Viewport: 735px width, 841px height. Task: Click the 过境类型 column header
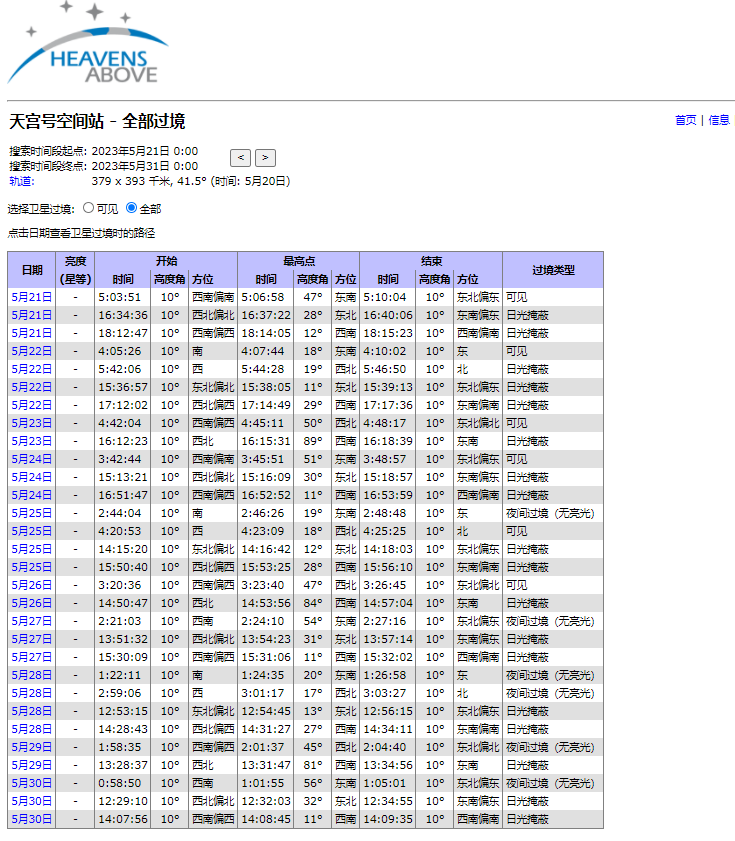point(553,270)
